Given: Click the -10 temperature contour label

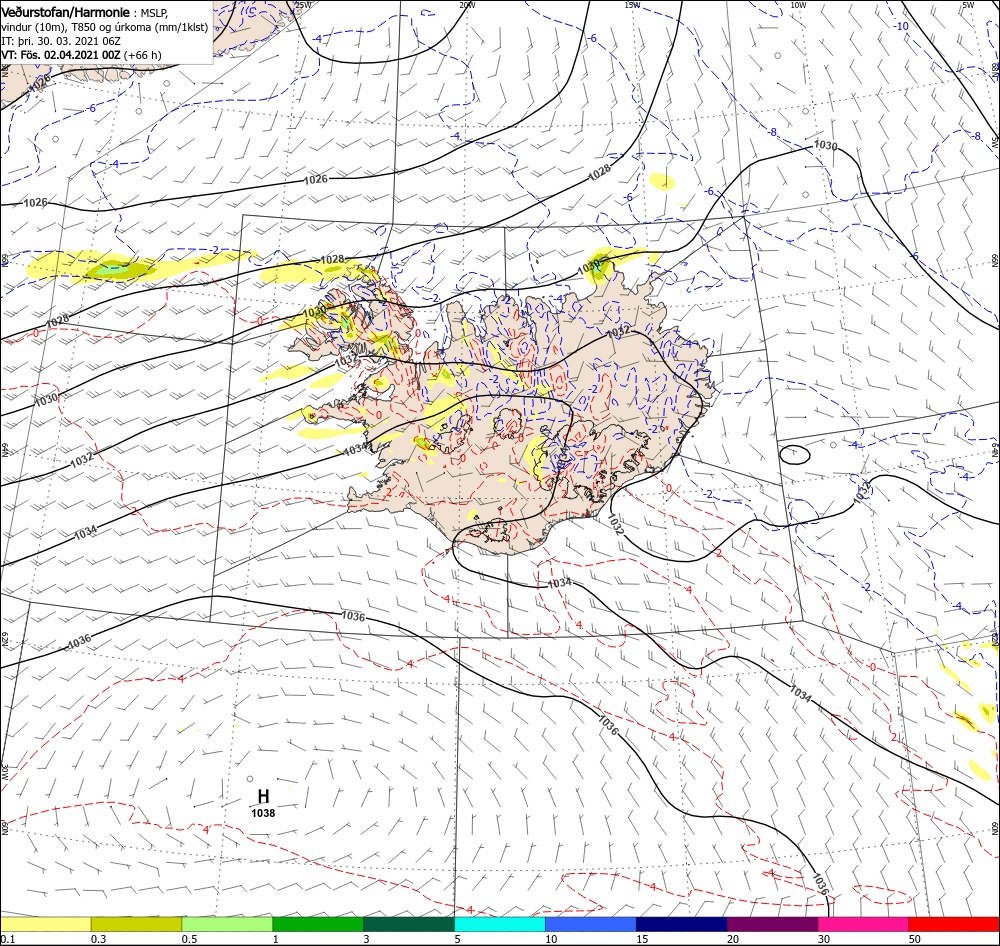Looking at the screenshot, I should [901, 26].
